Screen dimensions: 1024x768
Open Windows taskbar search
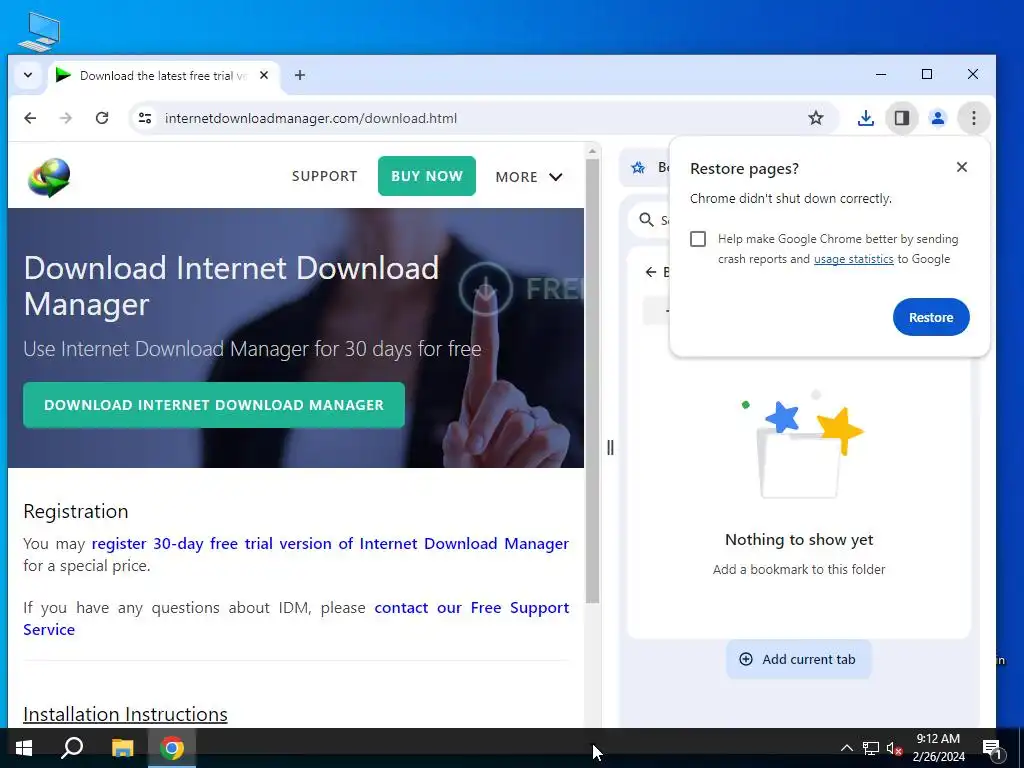[x=72, y=748]
